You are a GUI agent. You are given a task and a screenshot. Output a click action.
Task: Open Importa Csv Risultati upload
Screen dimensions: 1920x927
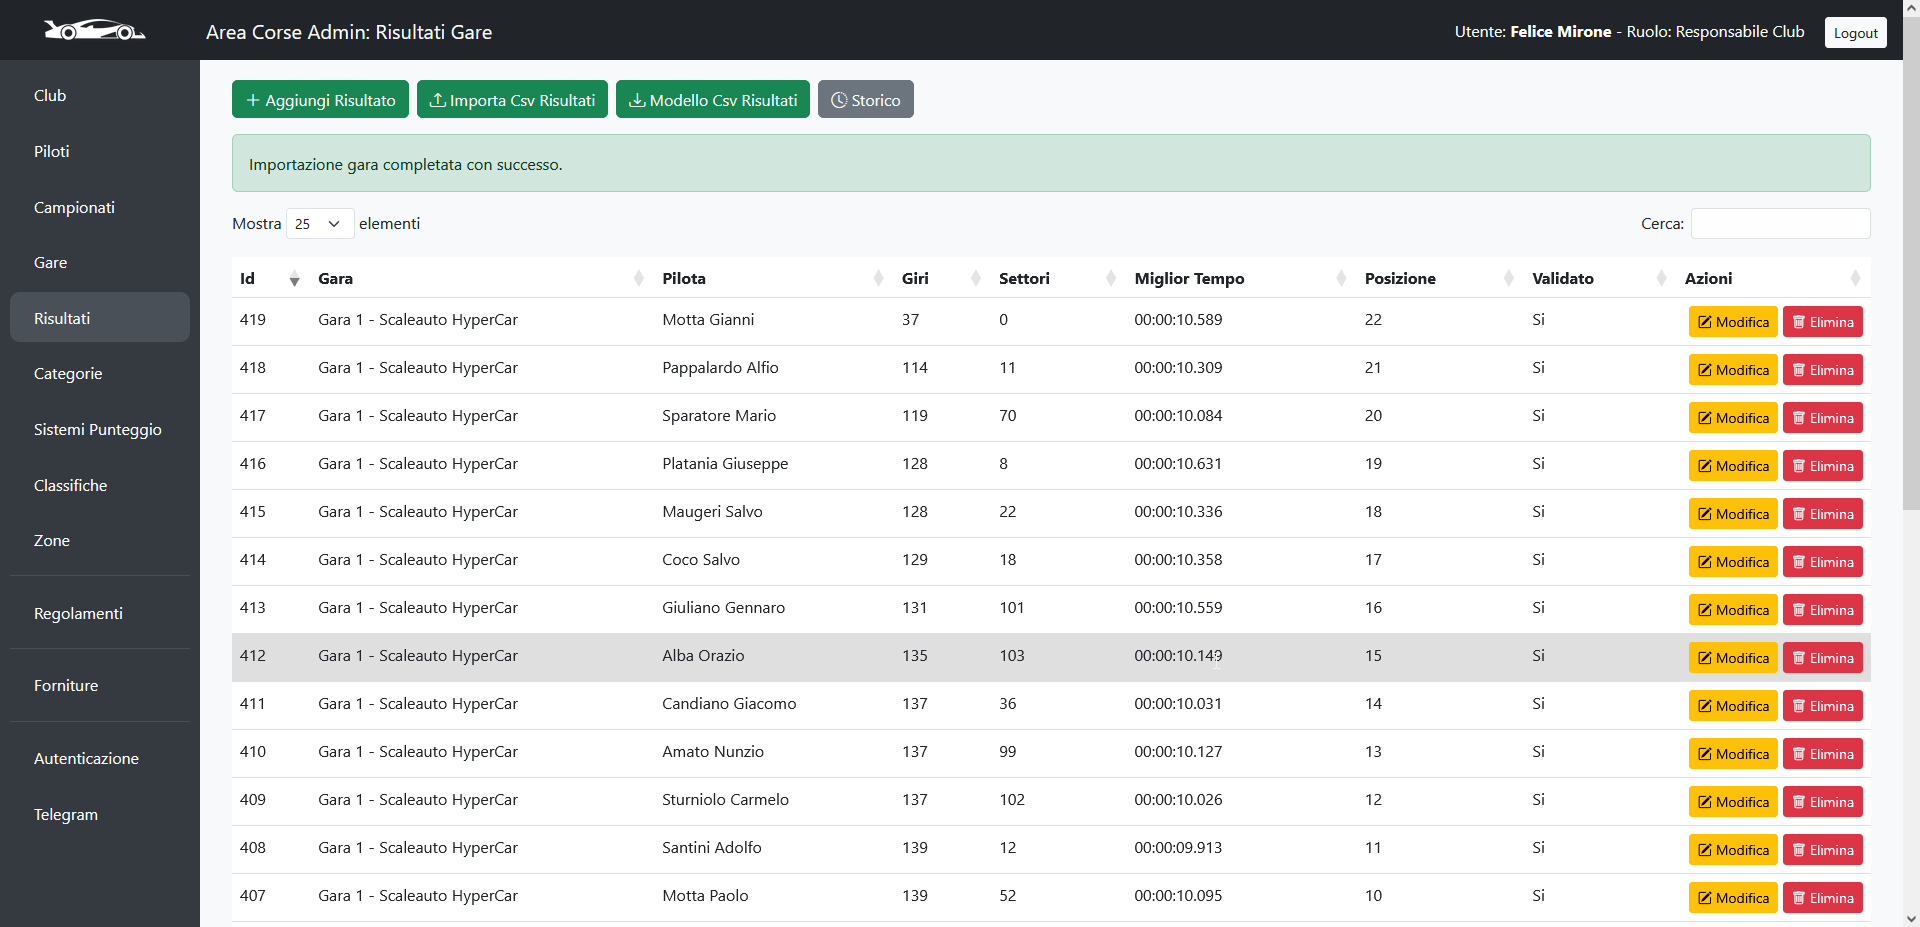pos(512,100)
